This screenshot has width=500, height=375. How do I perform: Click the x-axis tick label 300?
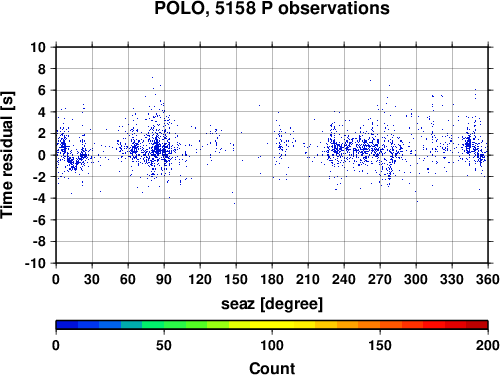pyautogui.click(x=416, y=279)
